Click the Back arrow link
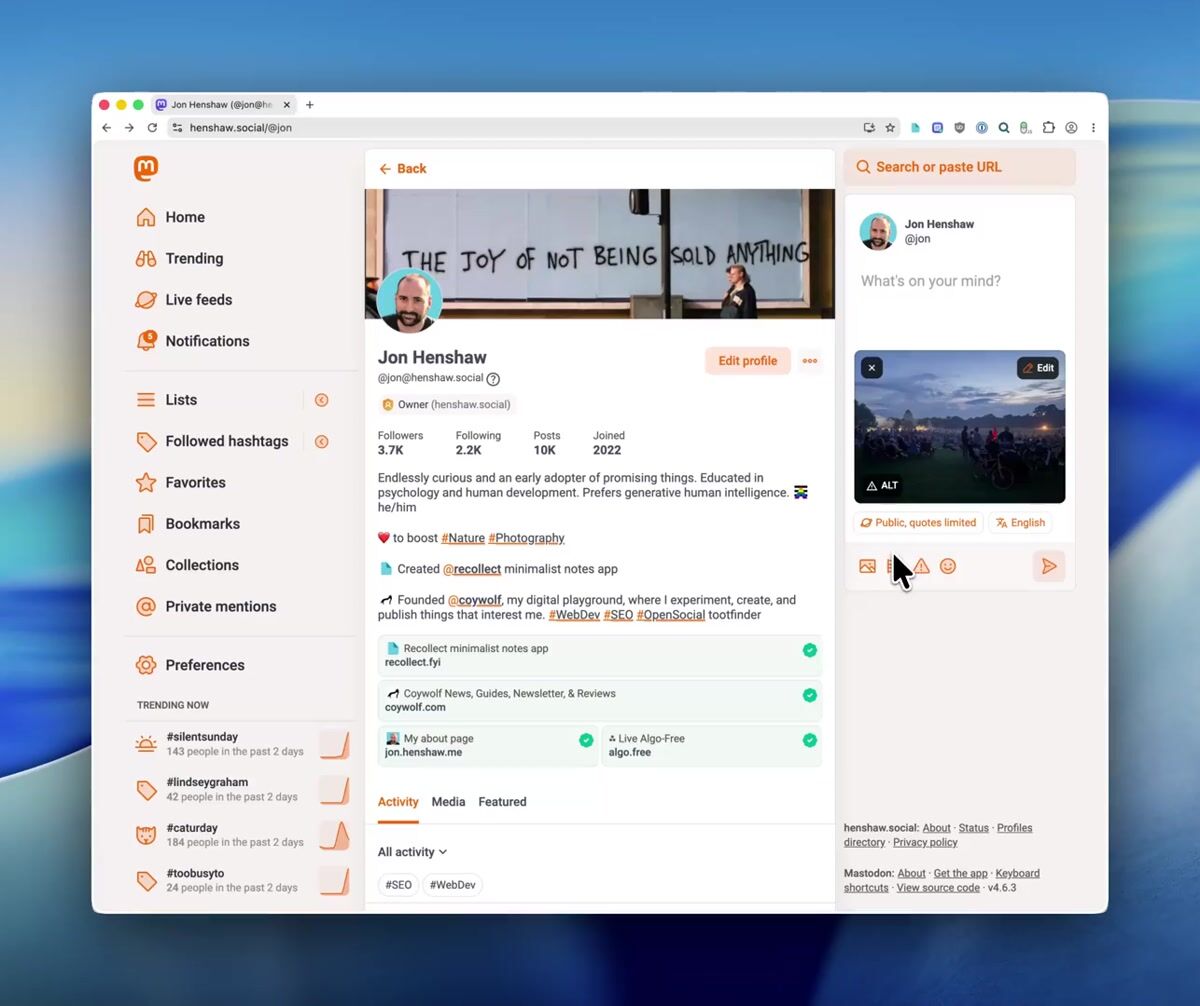The height and width of the screenshot is (1006, 1200). pos(402,169)
